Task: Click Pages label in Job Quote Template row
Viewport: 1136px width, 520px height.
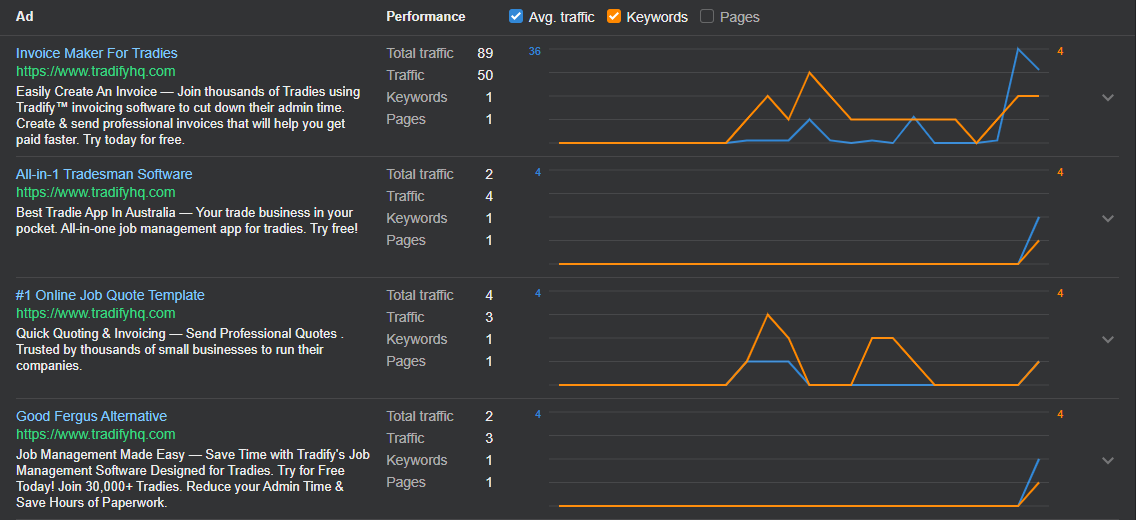Action: [404, 361]
